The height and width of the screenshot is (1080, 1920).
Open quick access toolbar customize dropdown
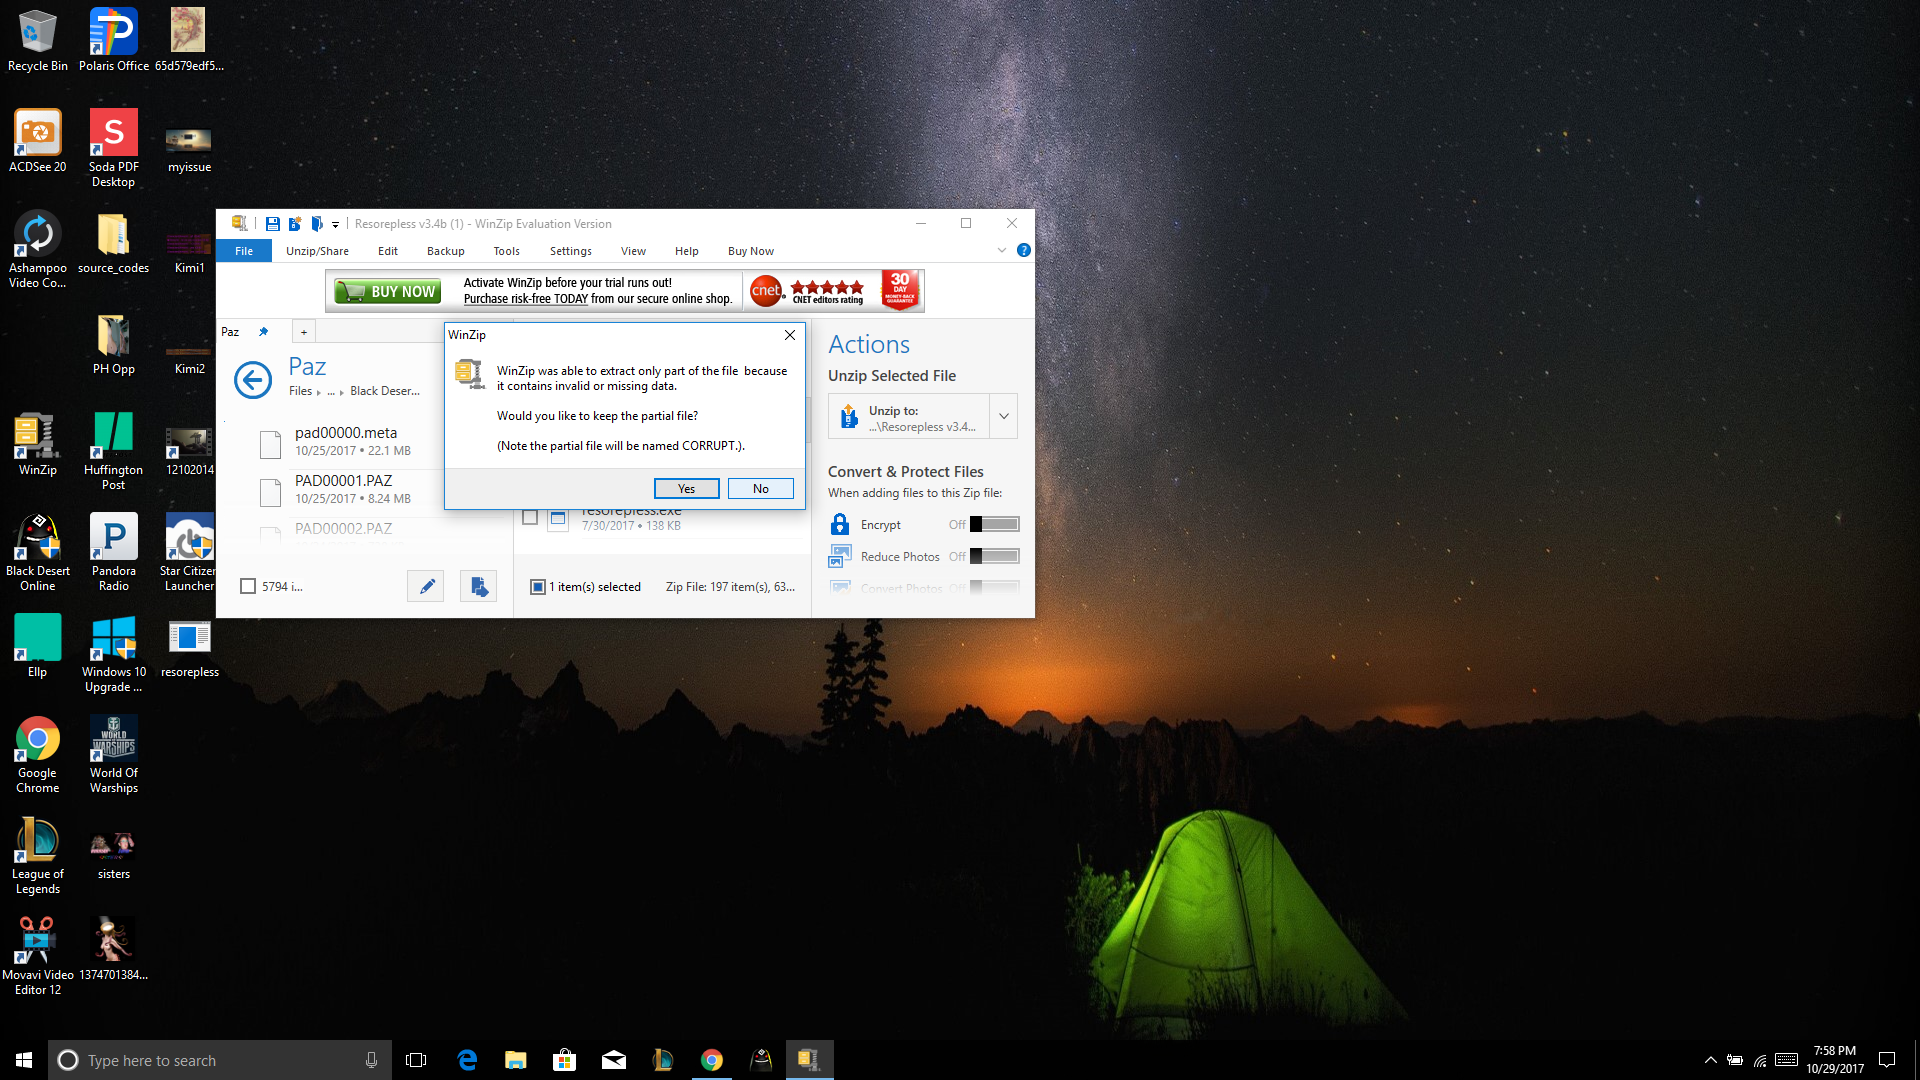coord(335,225)
